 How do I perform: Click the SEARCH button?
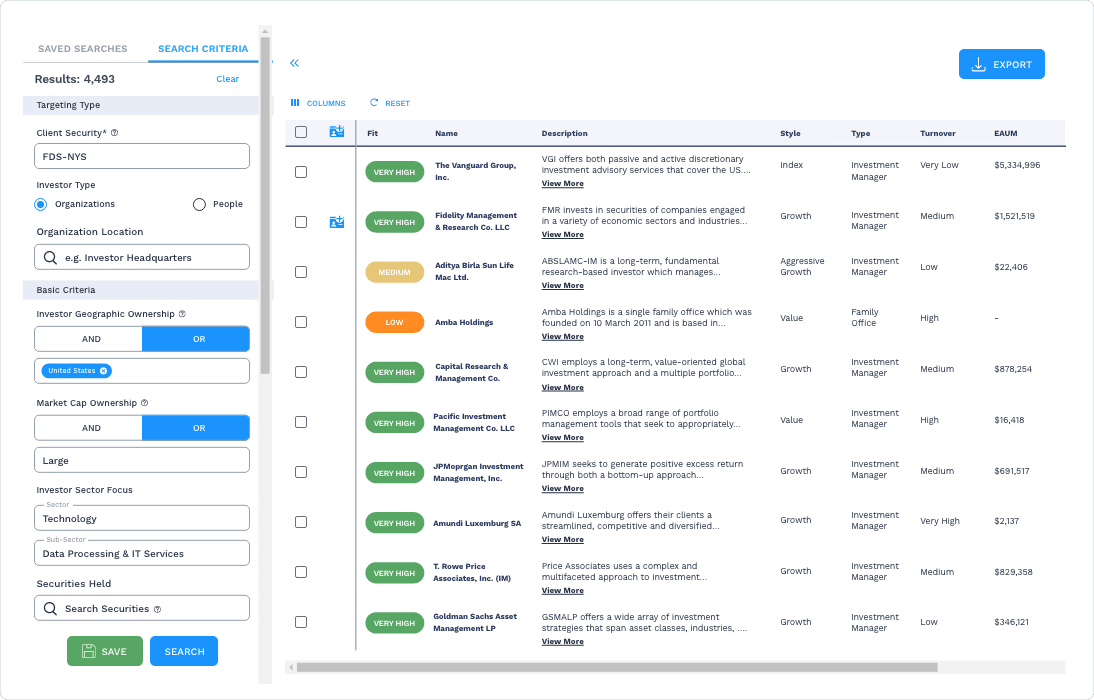click(183, 651)
